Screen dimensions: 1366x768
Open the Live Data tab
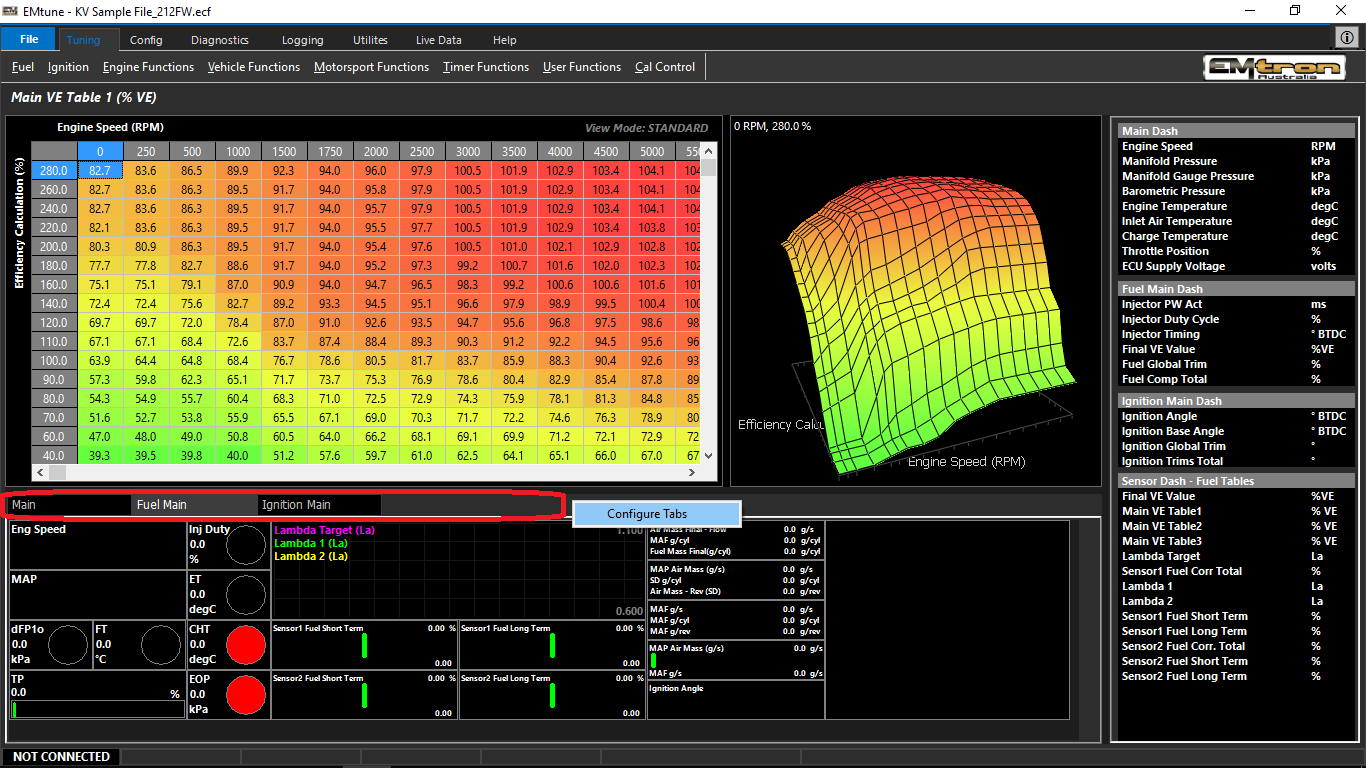point(438,40)
